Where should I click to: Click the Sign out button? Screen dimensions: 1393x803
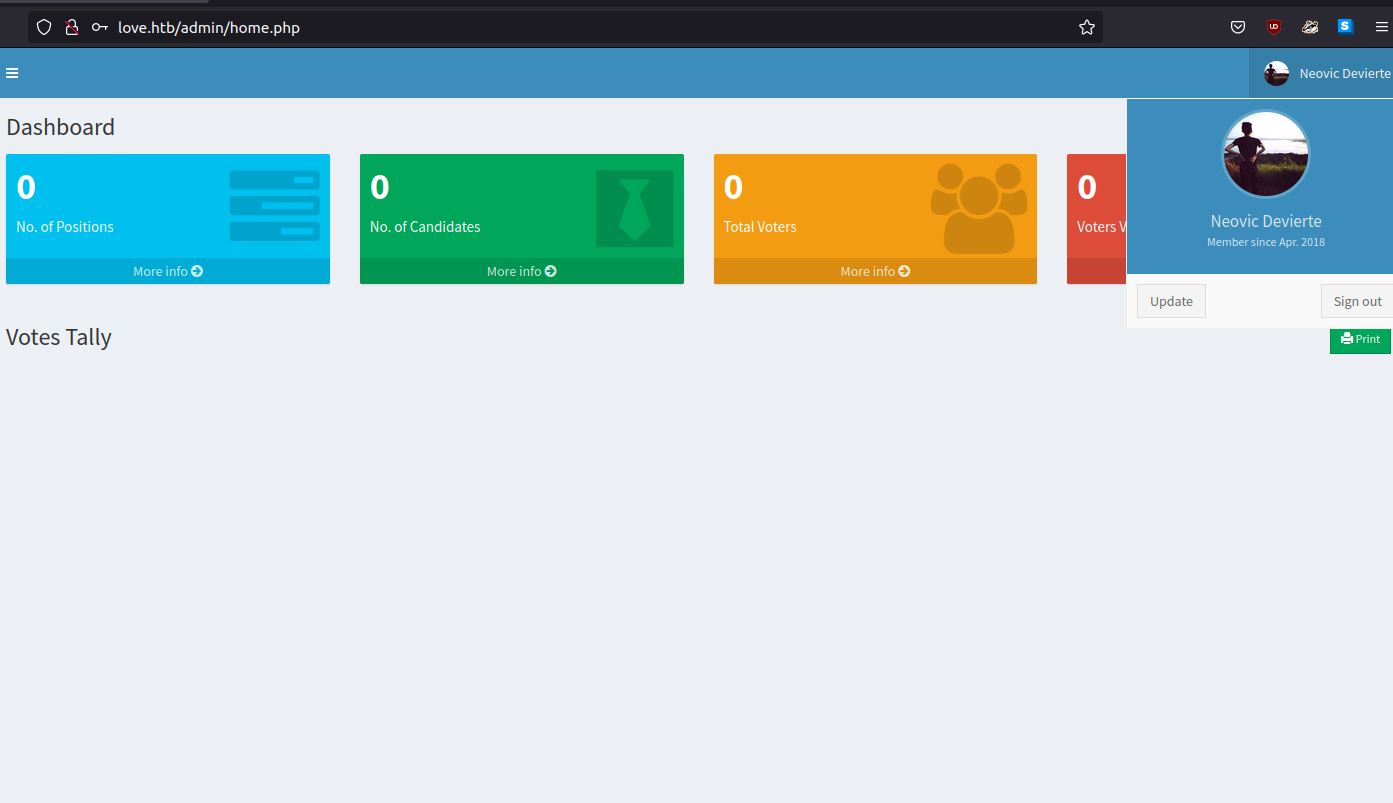(x=1357, y=301)
